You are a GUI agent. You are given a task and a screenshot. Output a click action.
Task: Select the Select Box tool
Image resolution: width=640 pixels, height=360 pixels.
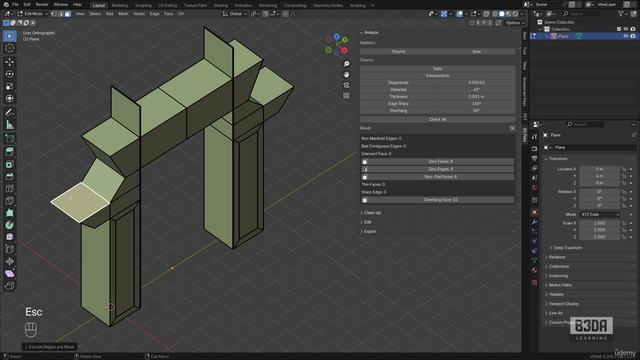(x=10, y=36)
